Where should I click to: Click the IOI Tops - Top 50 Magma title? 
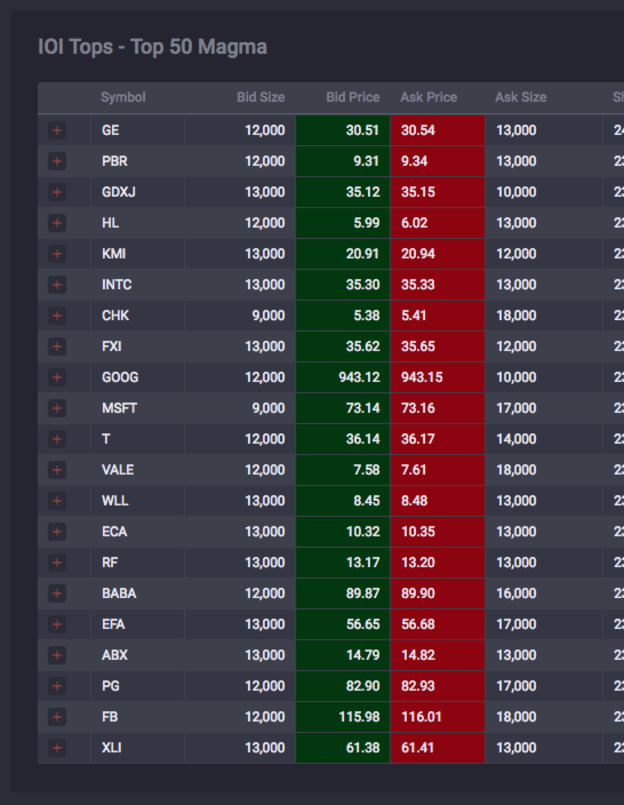[x=153, y=47]
